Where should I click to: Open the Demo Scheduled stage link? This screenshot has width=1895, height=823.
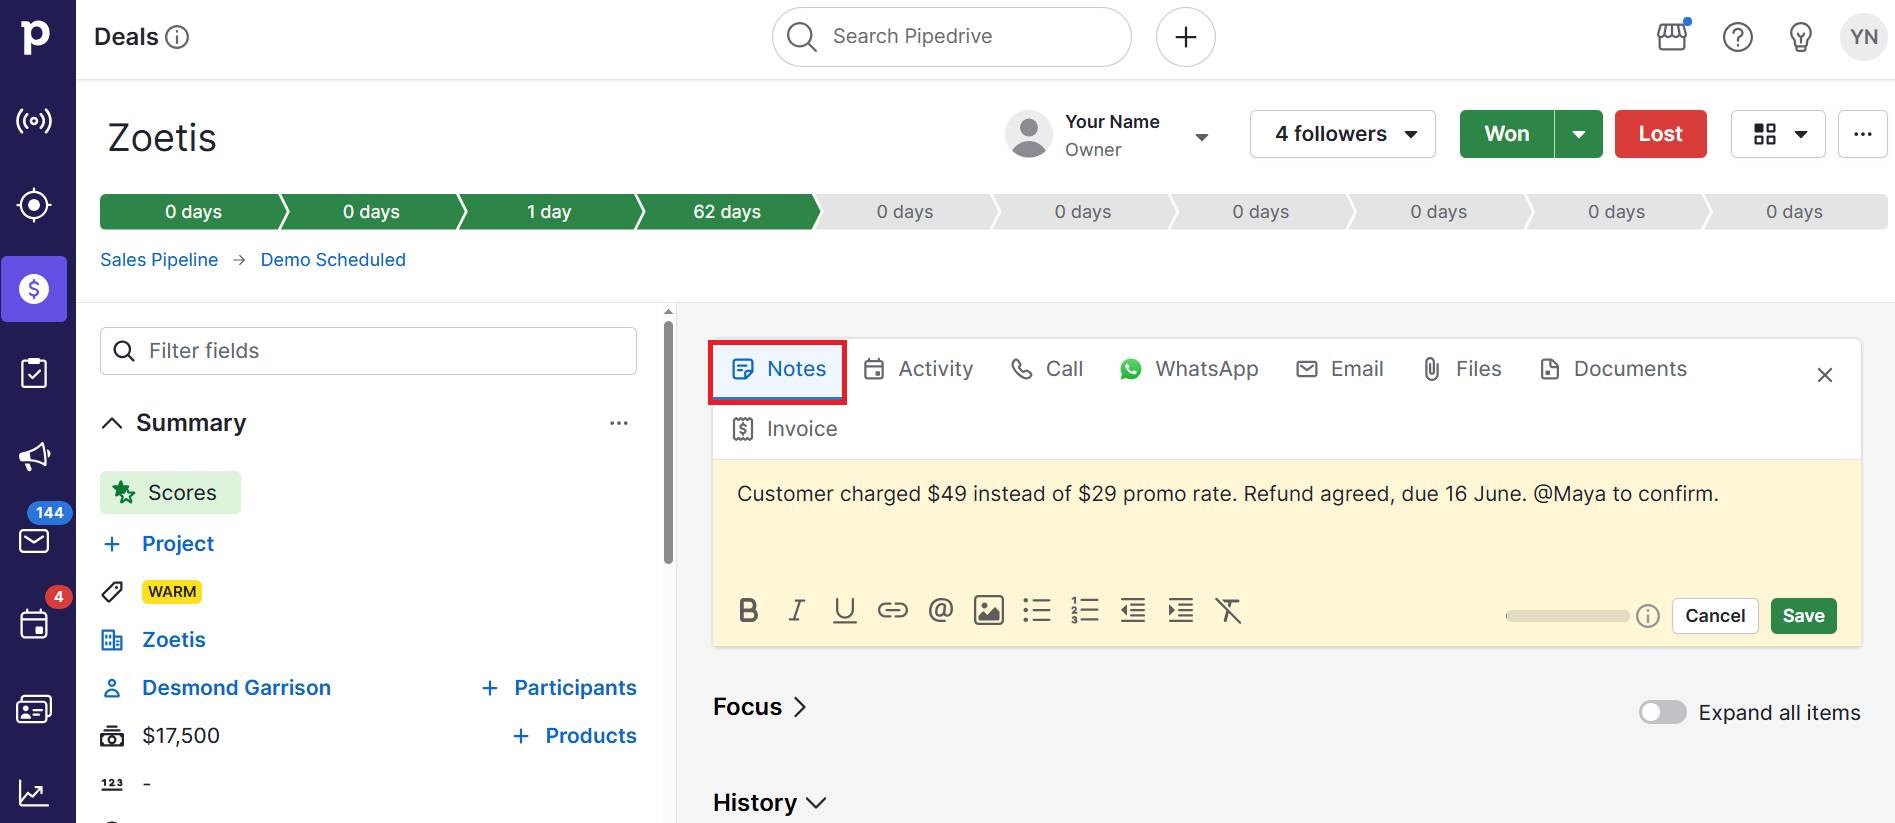[x=333, y=260]
